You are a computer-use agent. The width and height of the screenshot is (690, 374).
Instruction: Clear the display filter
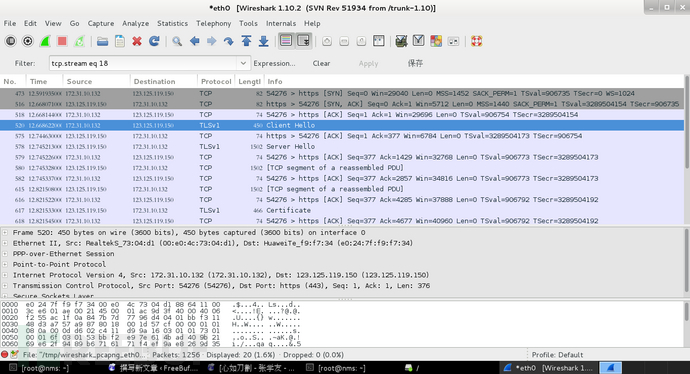click(x=321, y=63)
